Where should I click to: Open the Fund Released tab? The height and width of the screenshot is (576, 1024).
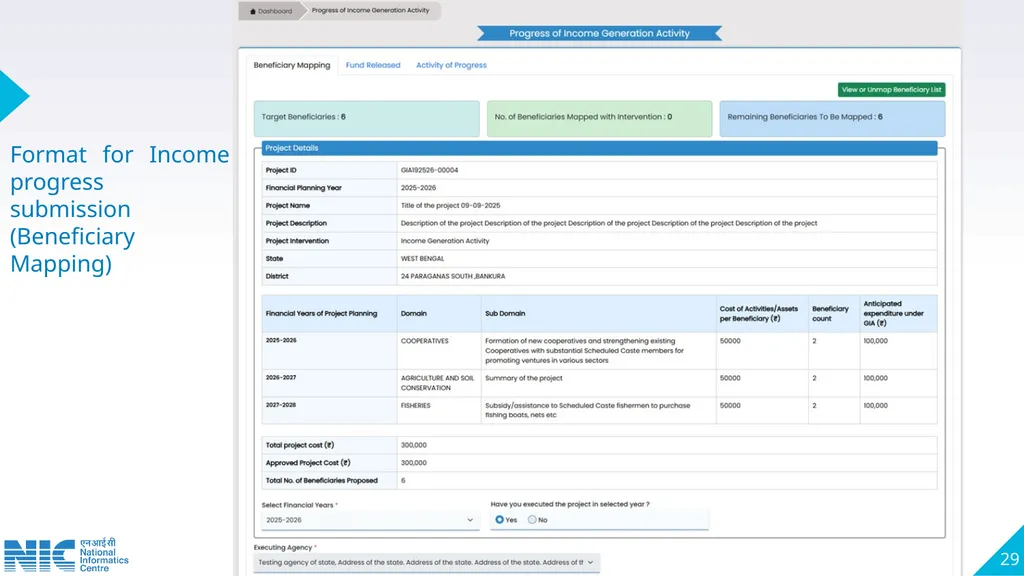[x=373, y=65]
